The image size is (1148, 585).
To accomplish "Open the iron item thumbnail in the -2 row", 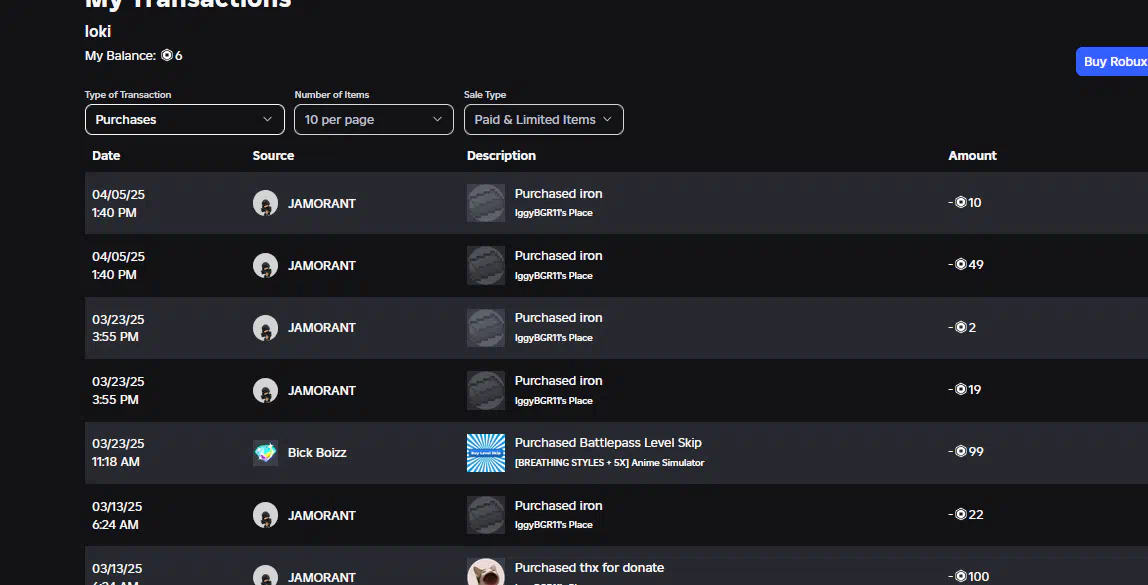I will tap(486, 327).
